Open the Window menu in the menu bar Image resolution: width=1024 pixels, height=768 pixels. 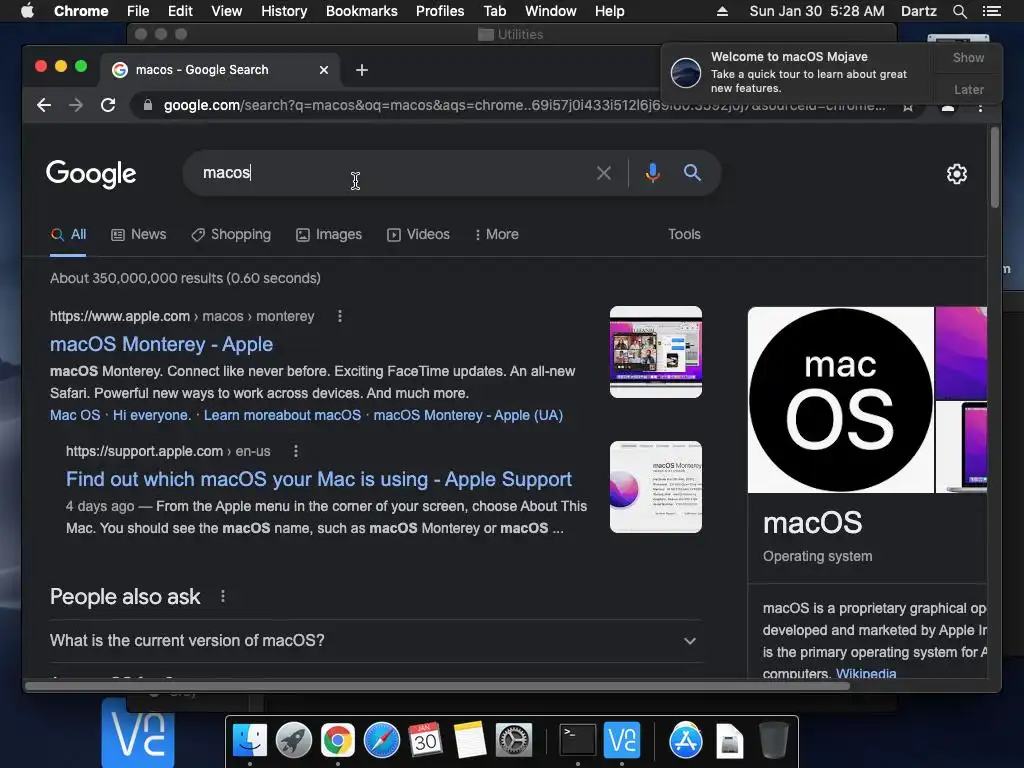(x=551, y=11)
